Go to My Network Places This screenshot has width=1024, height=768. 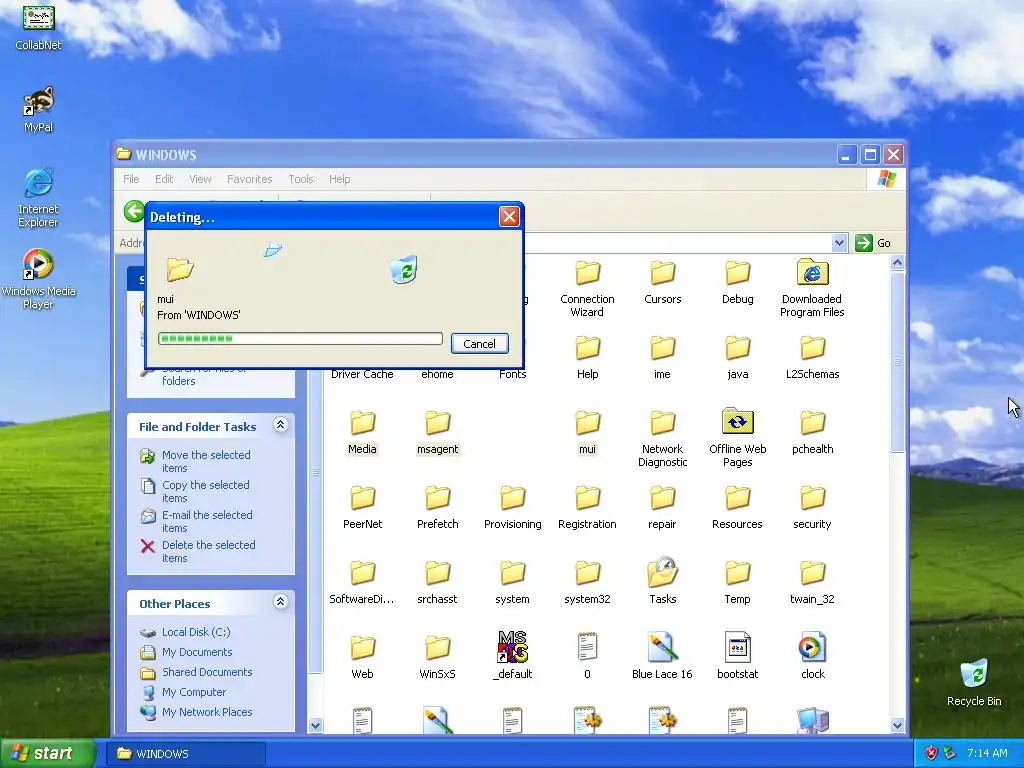[x=206, y=712]
